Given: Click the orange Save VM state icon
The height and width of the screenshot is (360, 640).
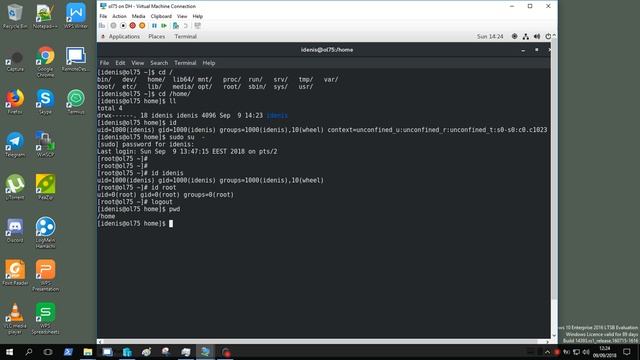Looking at the screenshot, I should click(x=142, y=26).
